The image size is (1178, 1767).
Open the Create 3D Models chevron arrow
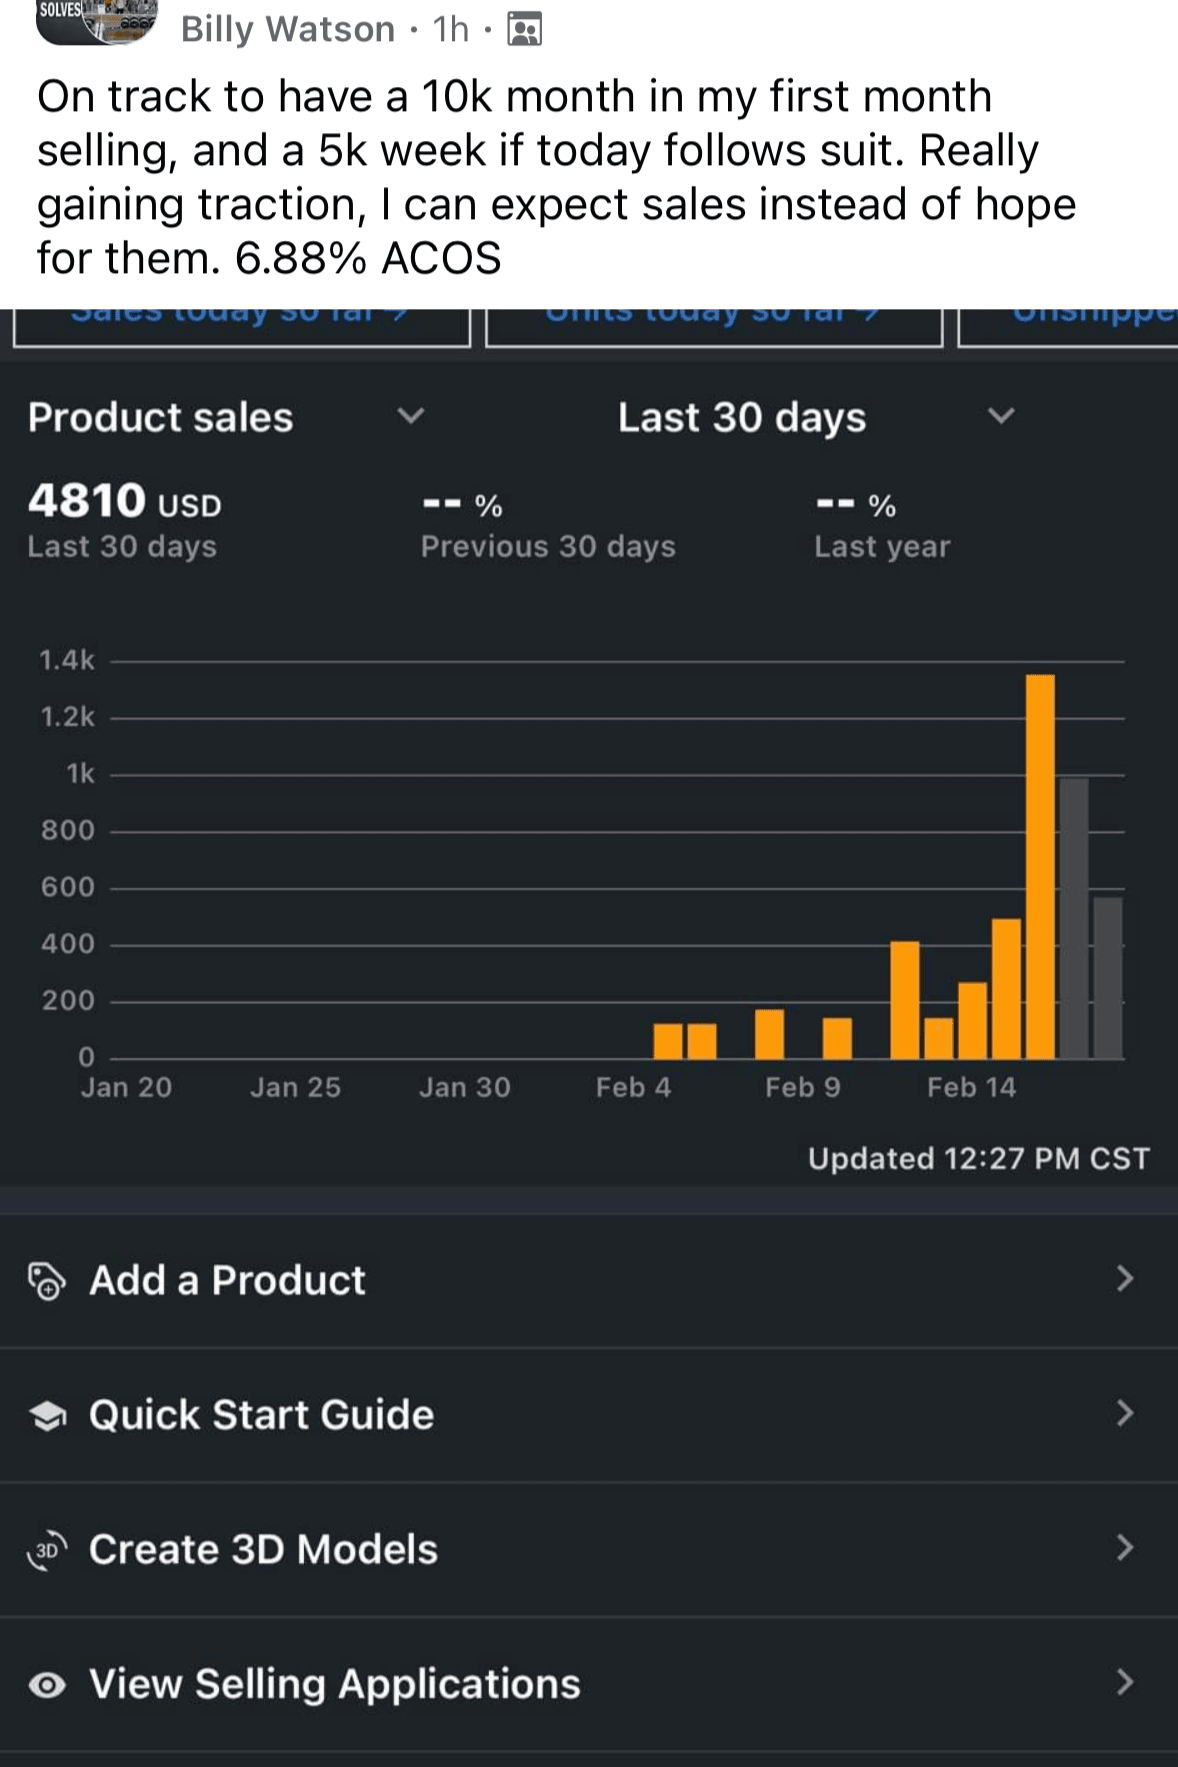[x=1125, y=1548]
